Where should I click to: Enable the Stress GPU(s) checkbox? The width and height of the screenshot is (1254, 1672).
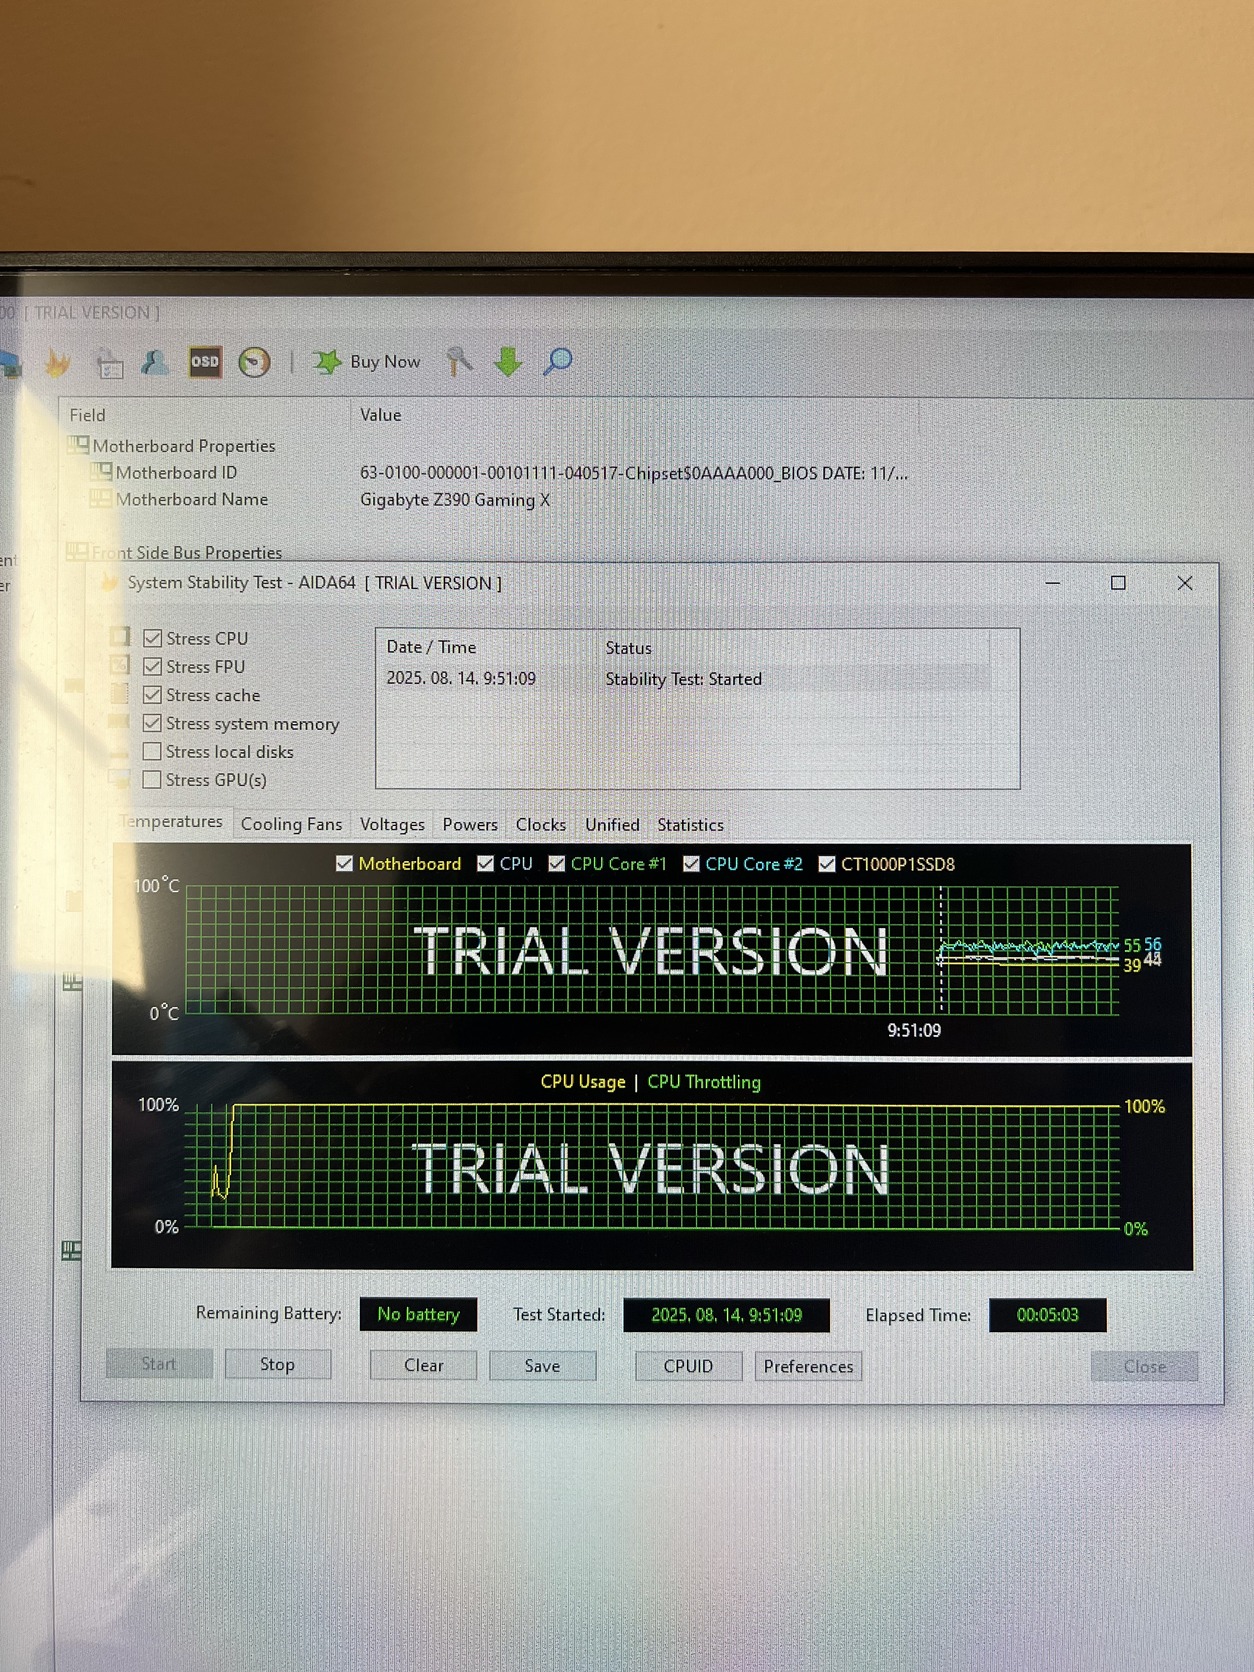click(x=152, y=779)
